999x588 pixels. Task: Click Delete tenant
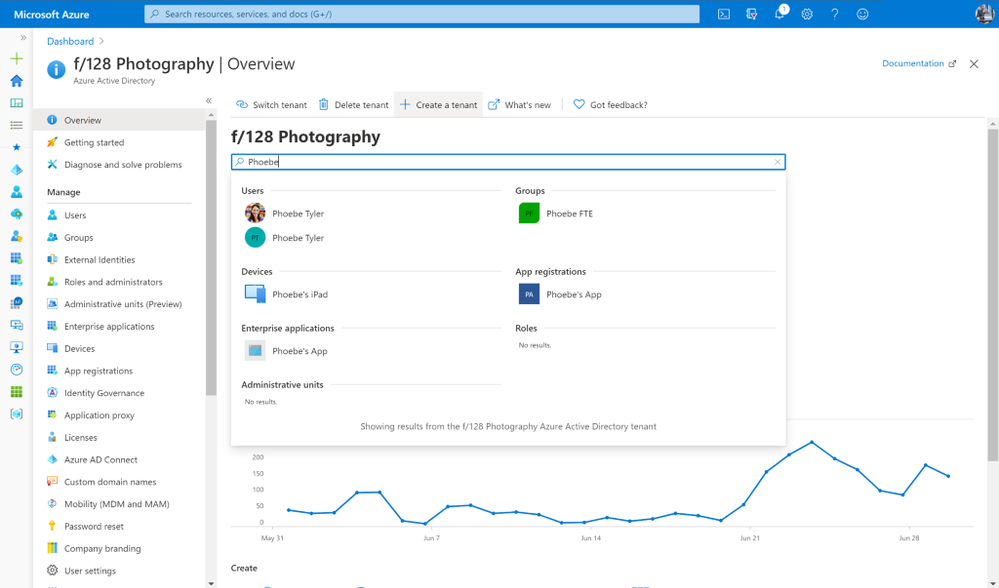[x=354, y=104]
